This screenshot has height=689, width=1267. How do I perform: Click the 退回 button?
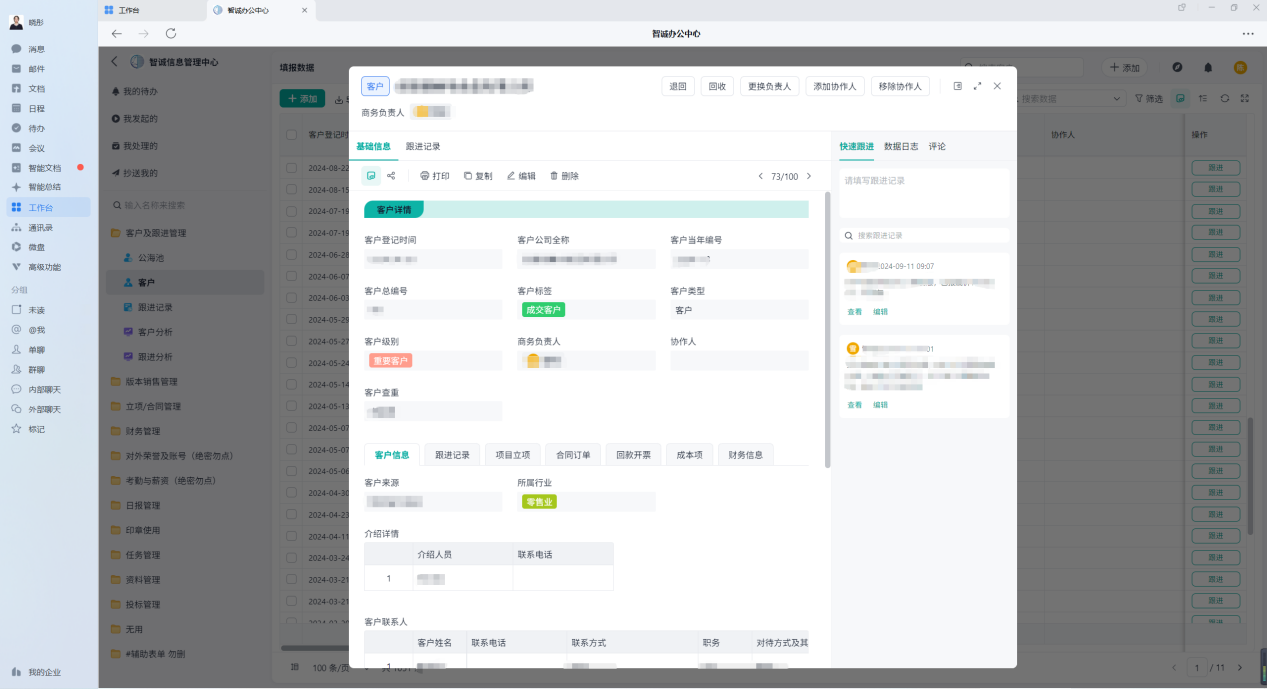(x=678, y=86)
